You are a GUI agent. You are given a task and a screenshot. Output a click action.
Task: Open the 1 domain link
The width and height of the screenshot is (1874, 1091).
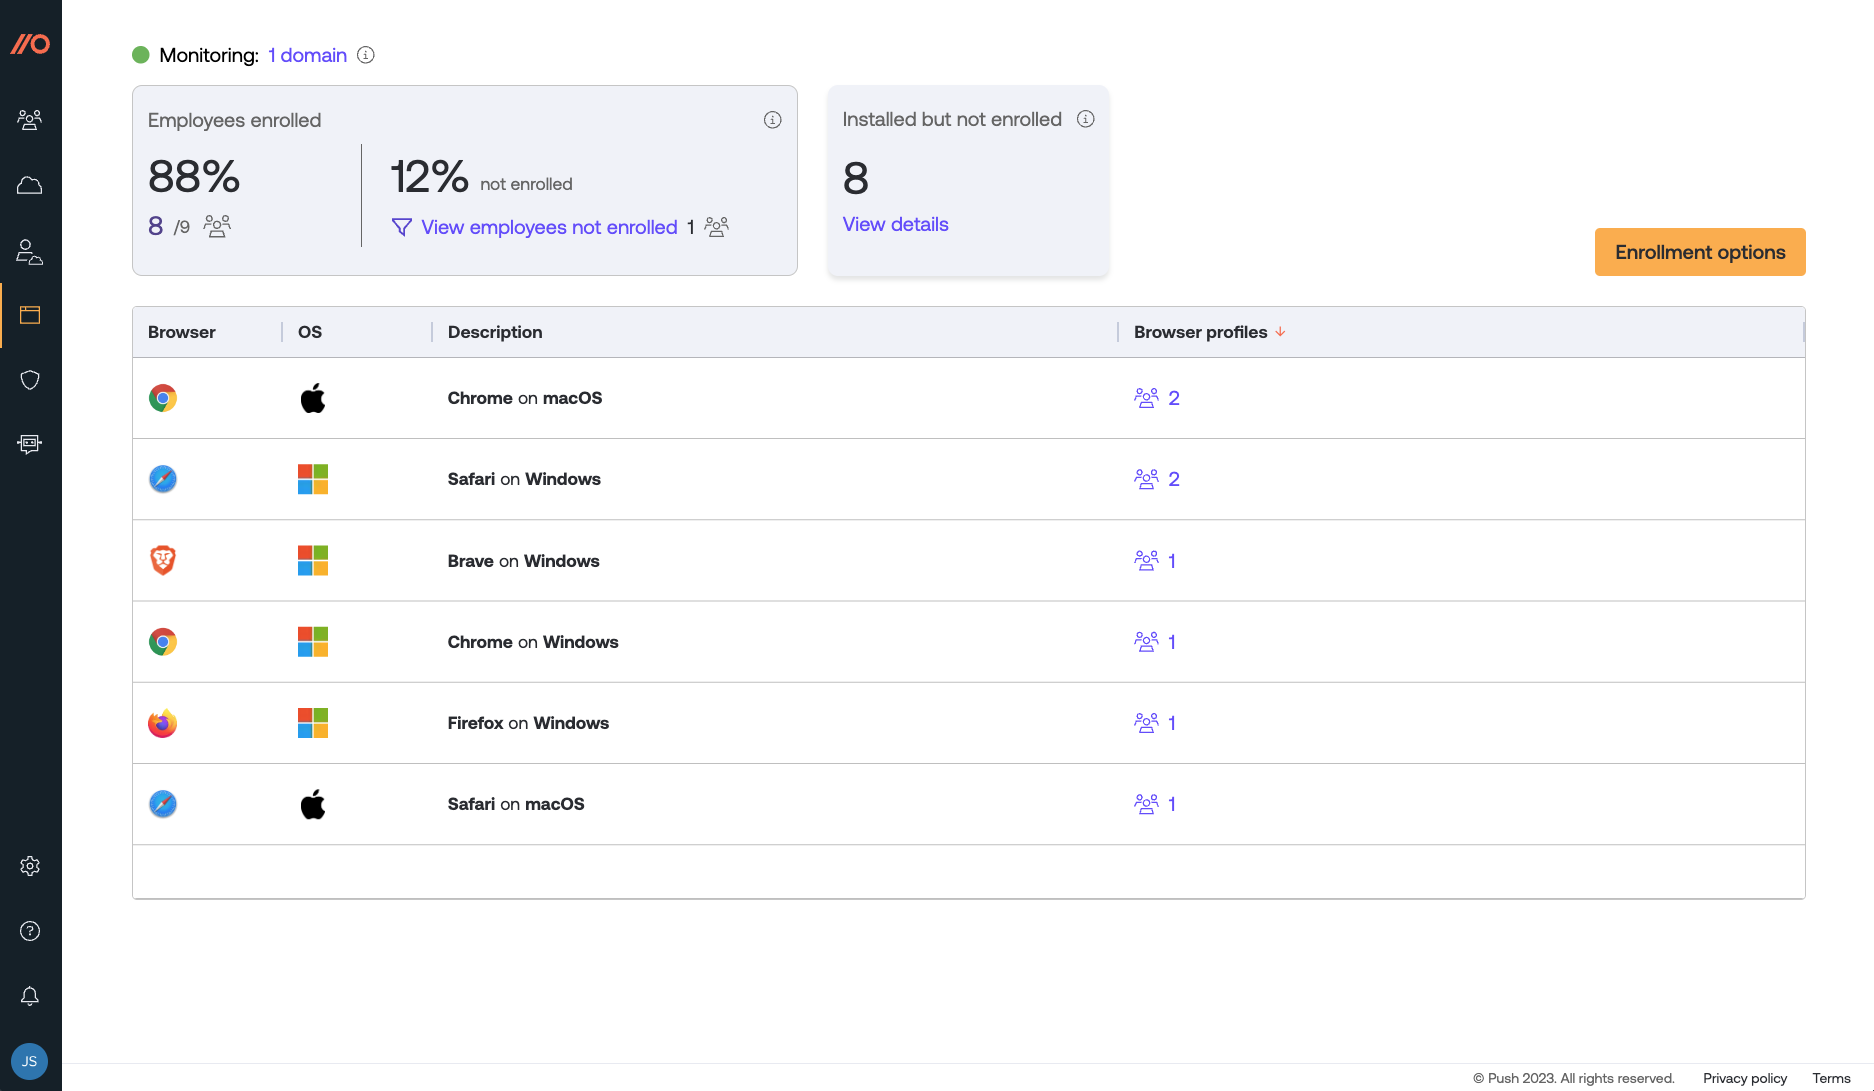tap(306, 55)
